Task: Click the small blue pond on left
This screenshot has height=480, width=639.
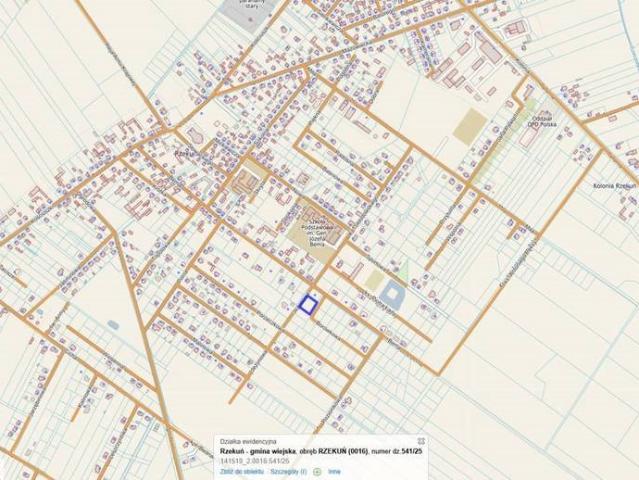Action: click(113, 325)
